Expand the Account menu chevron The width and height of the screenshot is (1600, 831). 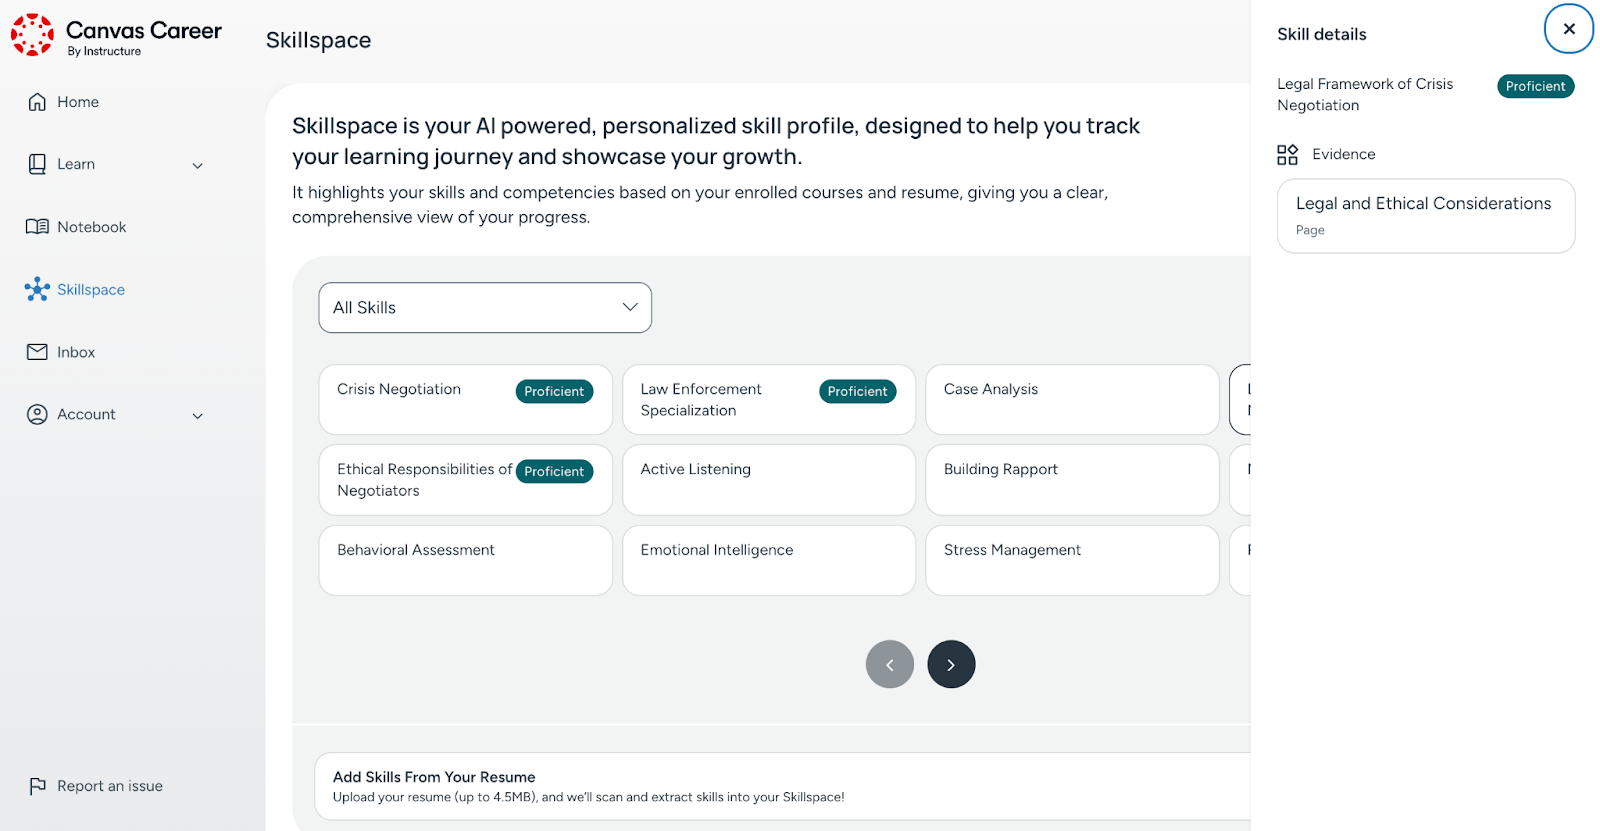click(198, 416)
